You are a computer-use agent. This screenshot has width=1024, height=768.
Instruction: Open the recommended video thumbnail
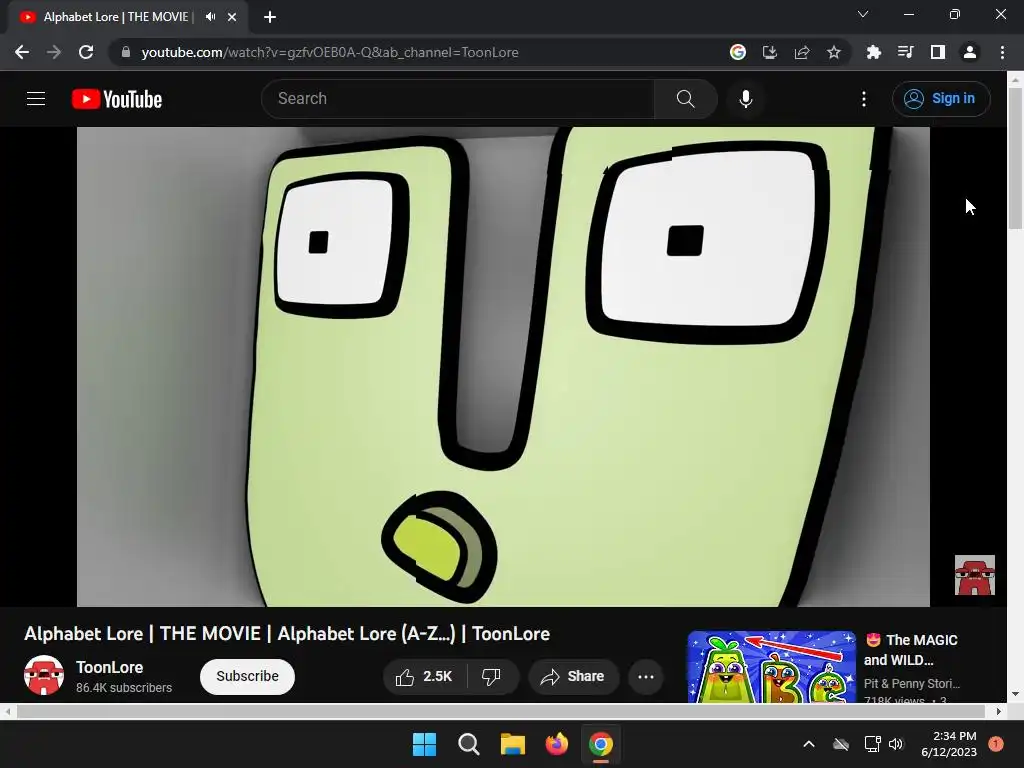click(x=771, y=667)
